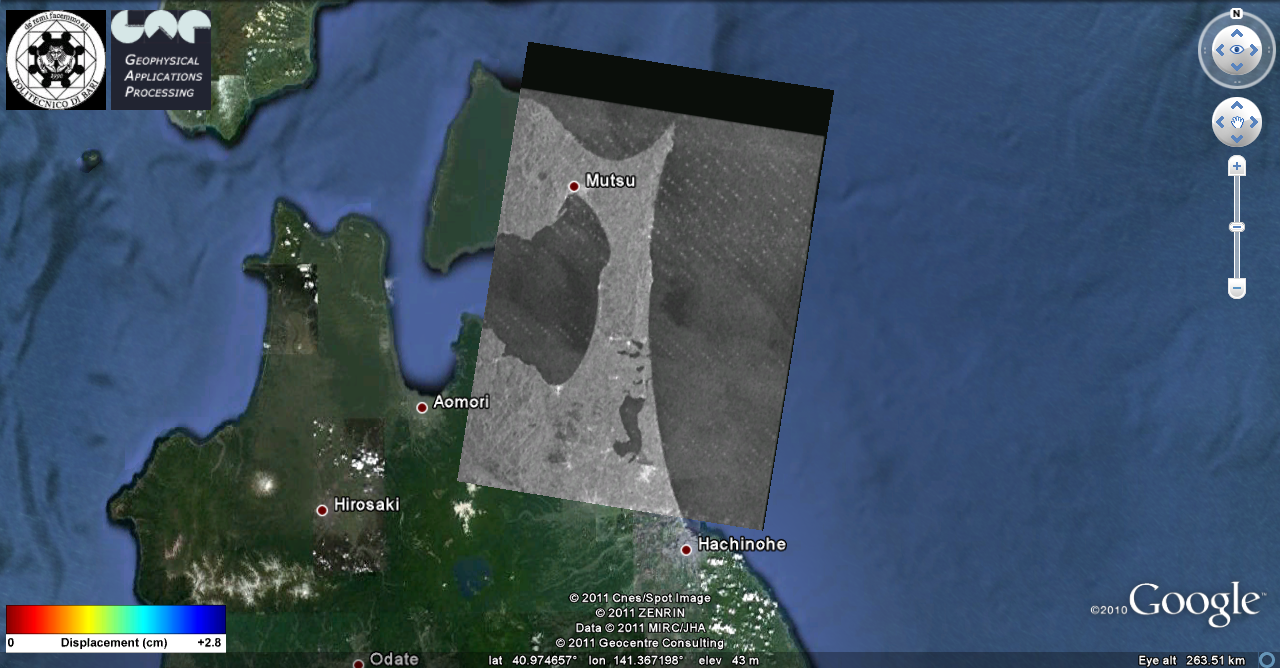Click the '0' legend minimum value
Screen dimensions: 1280x668
(x=11, y=642)
